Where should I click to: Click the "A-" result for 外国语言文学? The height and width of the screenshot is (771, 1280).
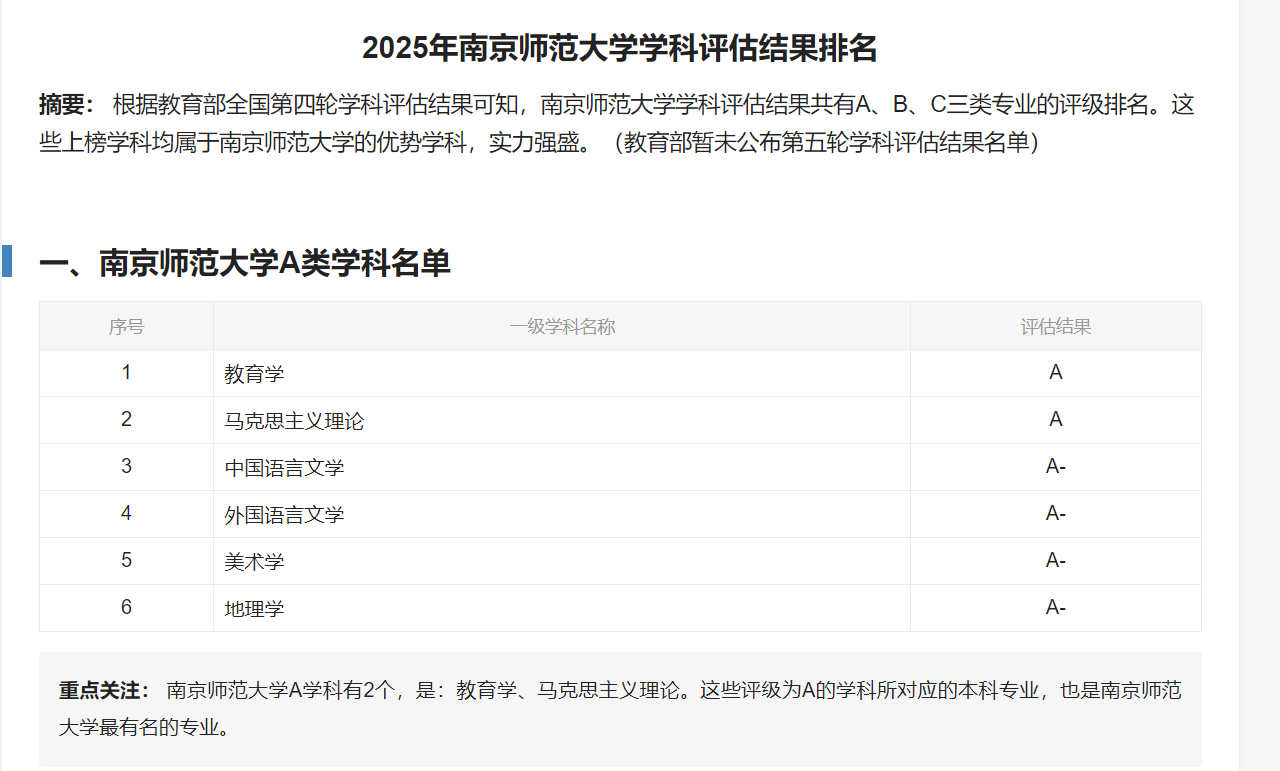pyautogui.click(x=1056, y=514)
